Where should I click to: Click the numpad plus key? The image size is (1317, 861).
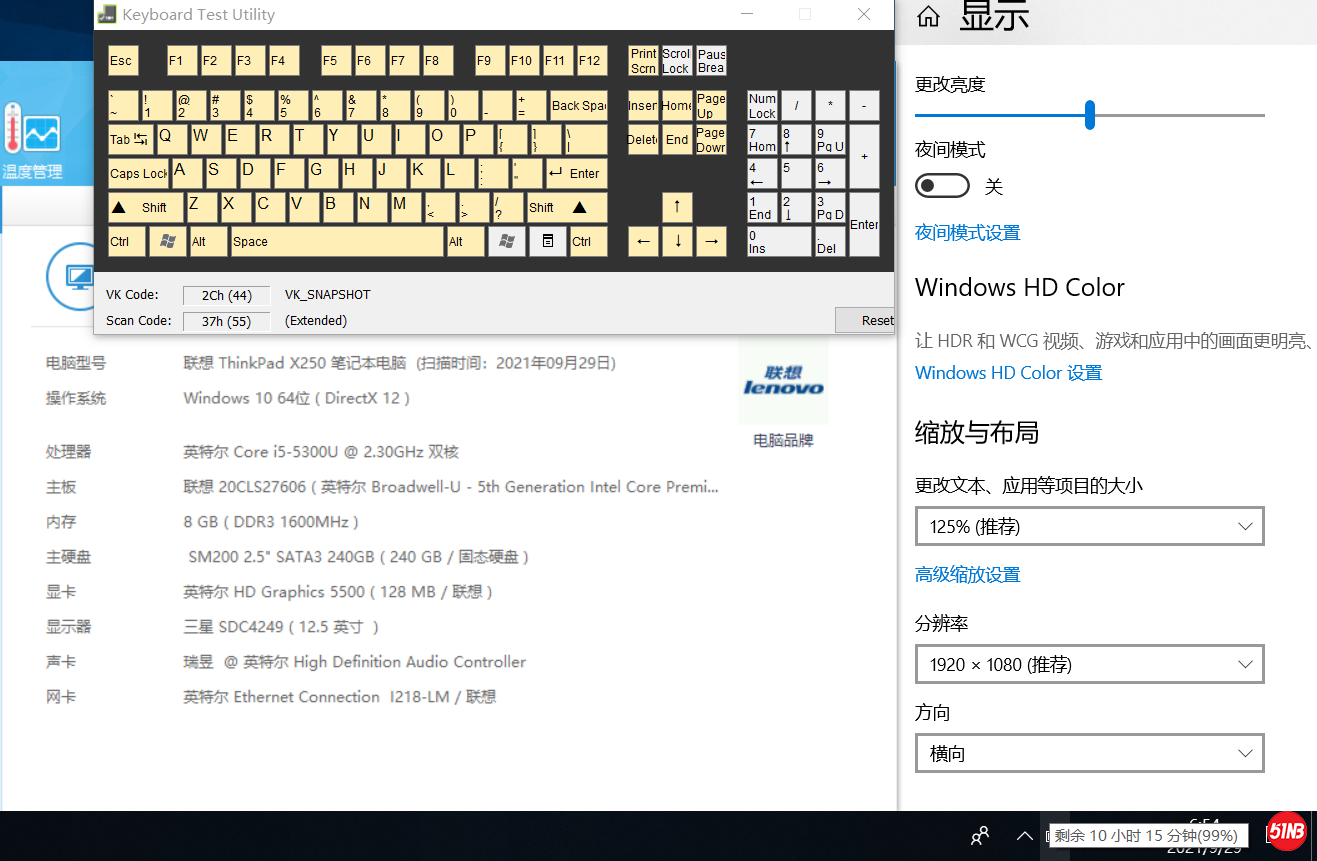[x=865, y=156]
